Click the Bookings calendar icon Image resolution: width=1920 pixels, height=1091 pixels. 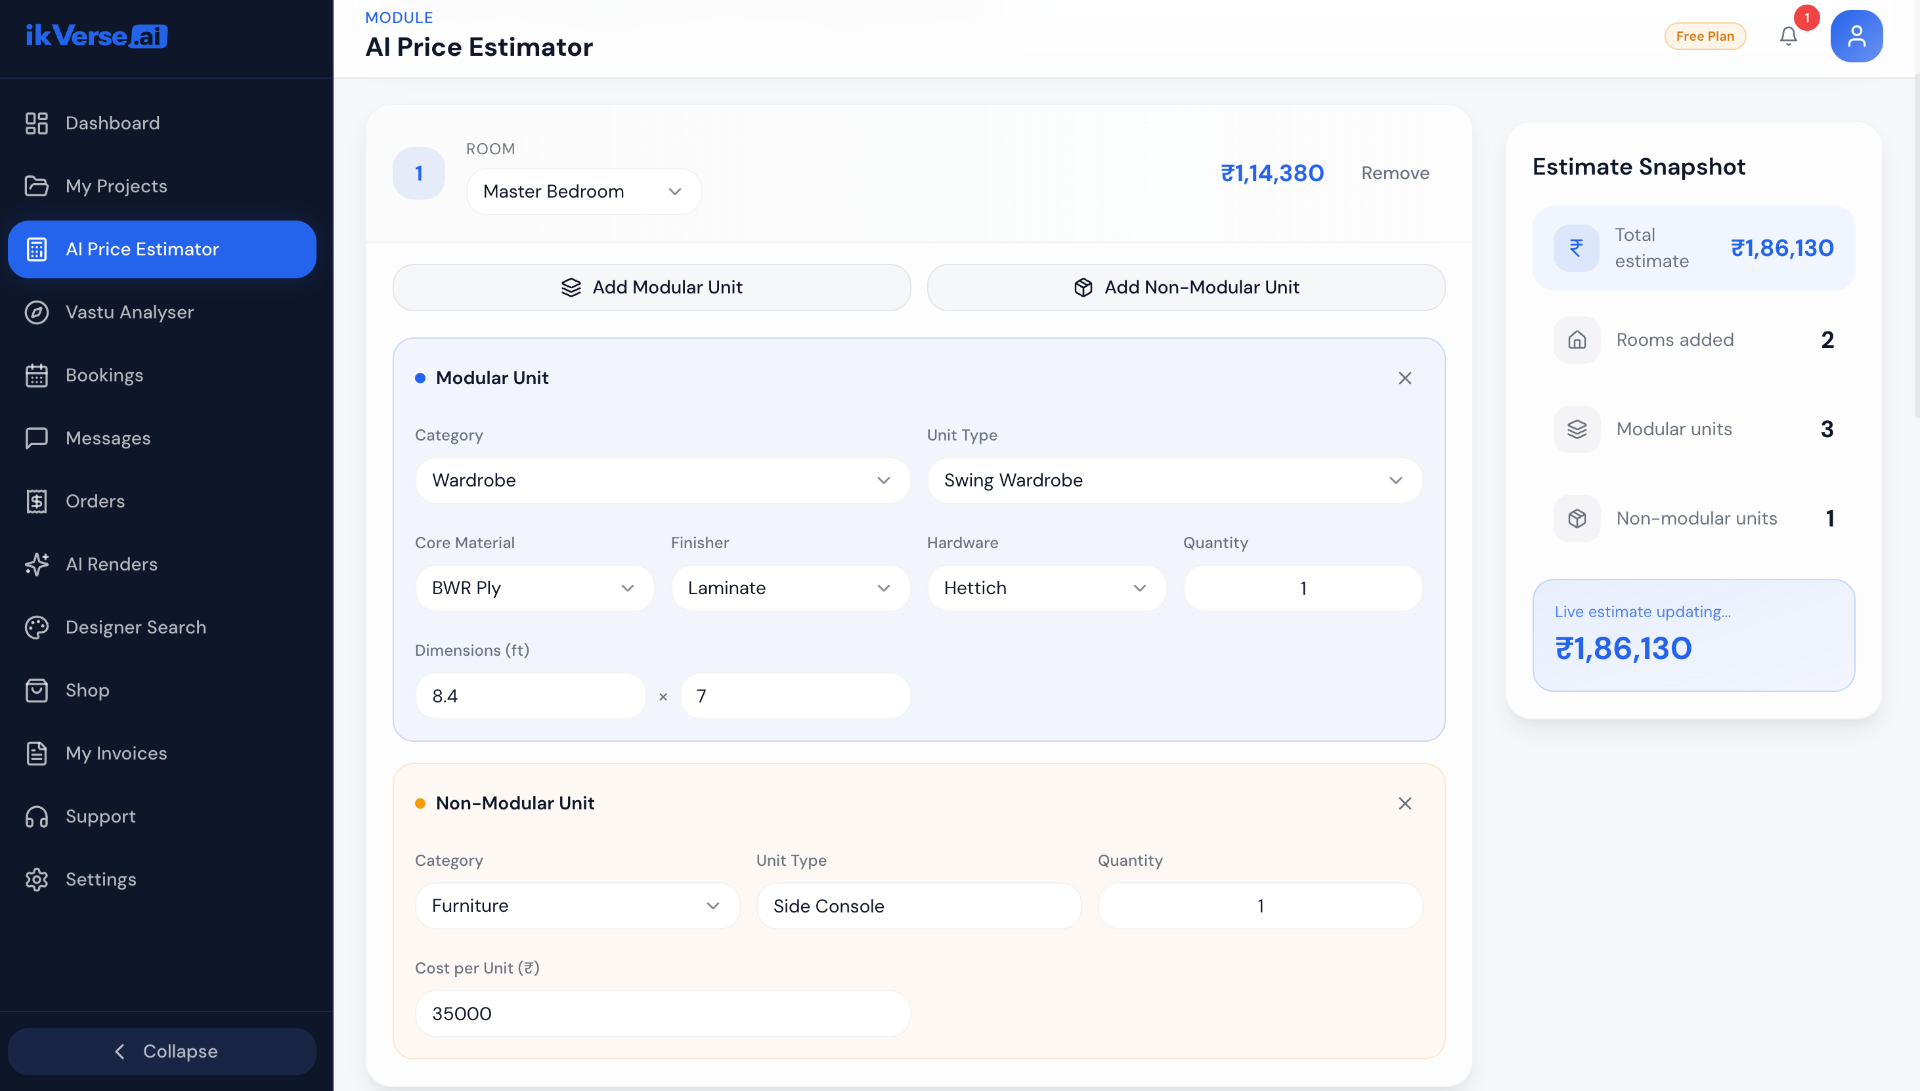point(37,375)
